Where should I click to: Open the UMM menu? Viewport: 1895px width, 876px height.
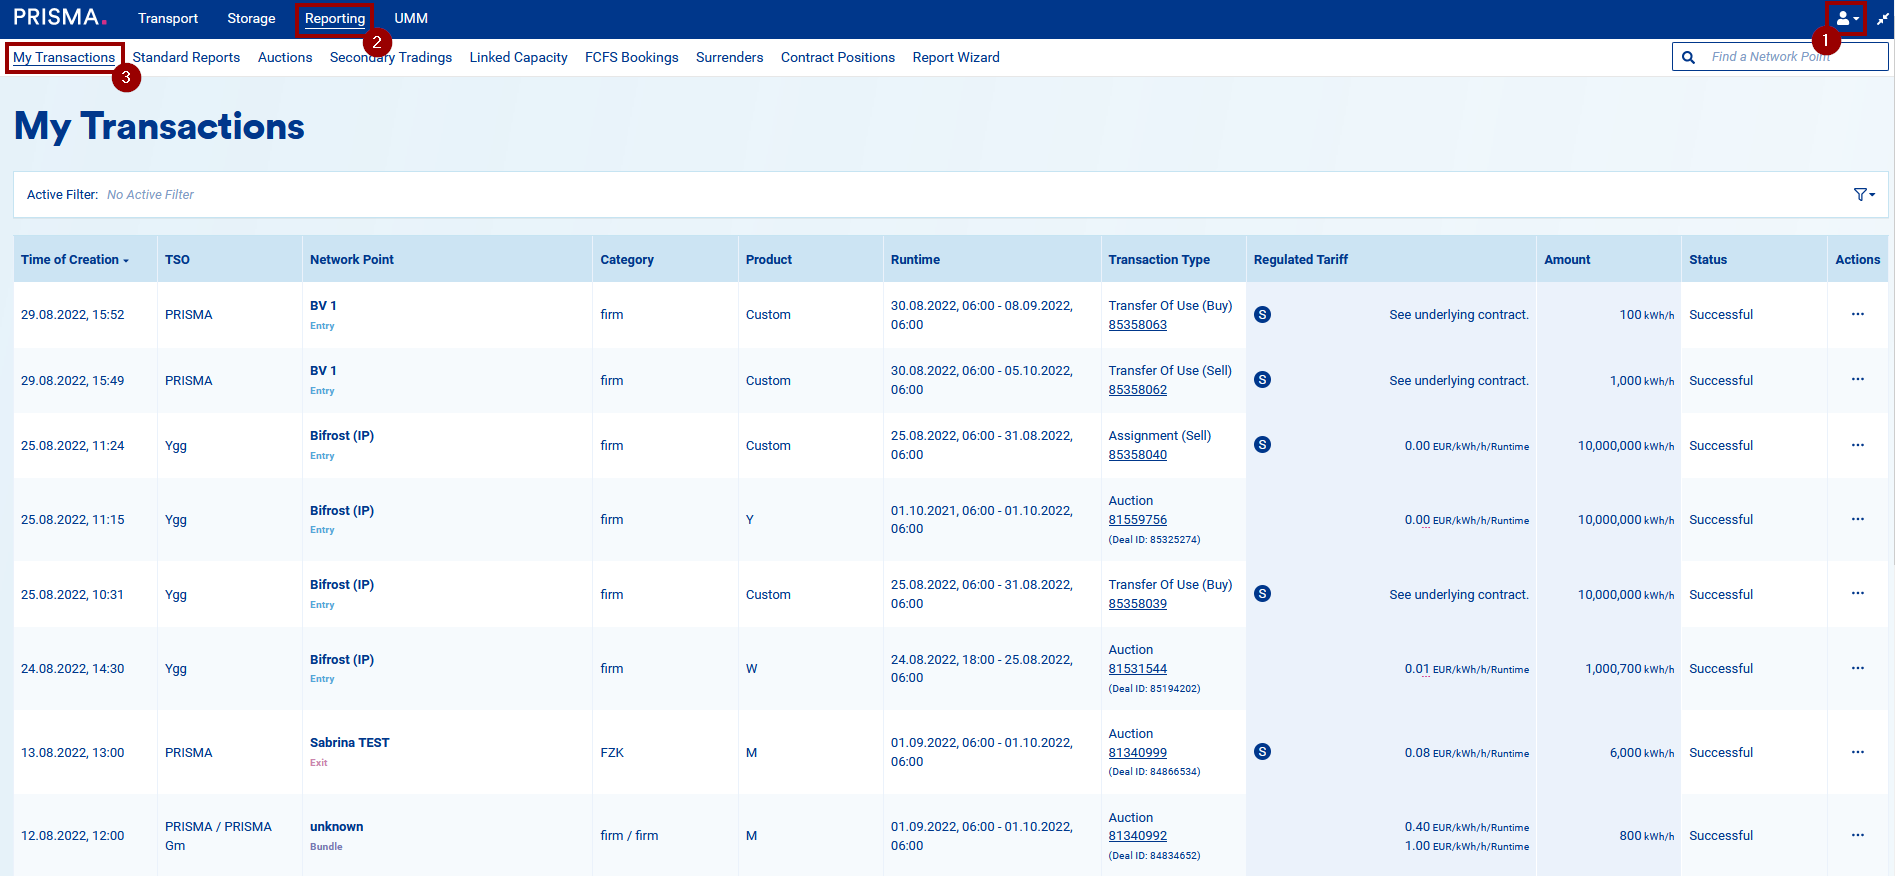click(x=411, y=18)
